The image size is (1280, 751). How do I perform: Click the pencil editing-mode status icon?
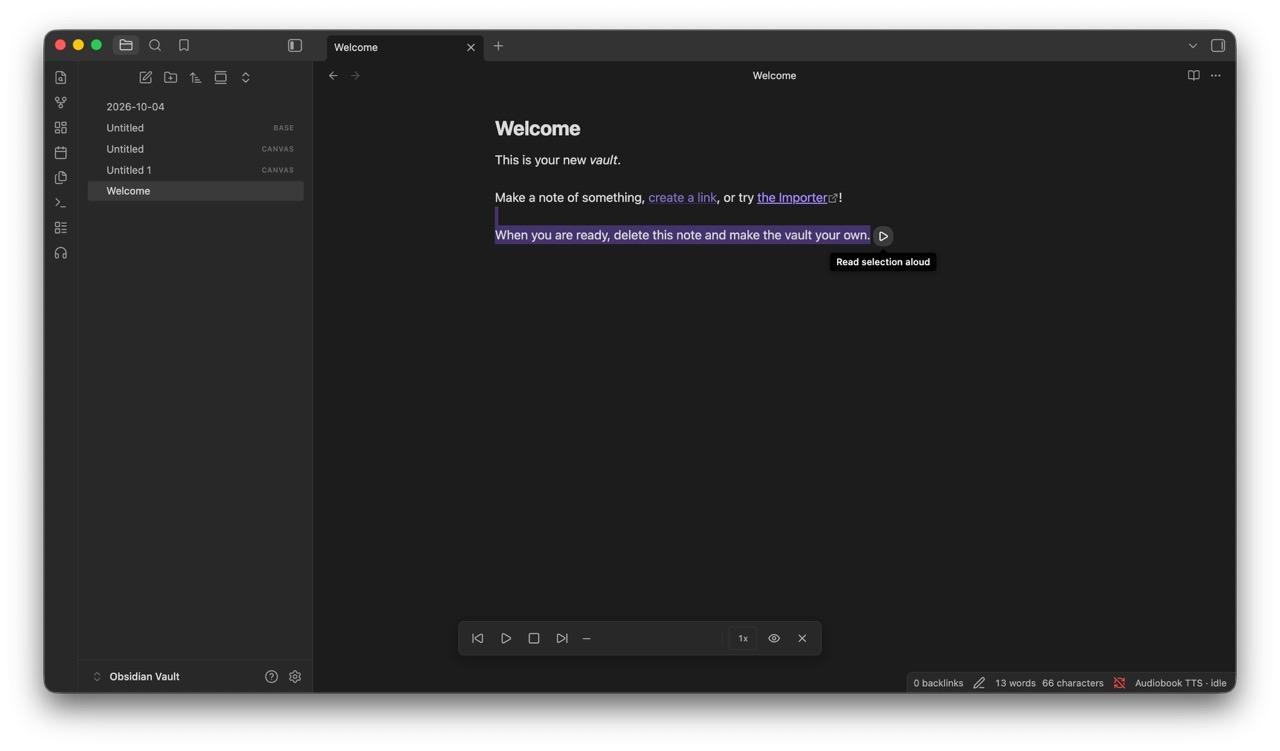[979, 683]
